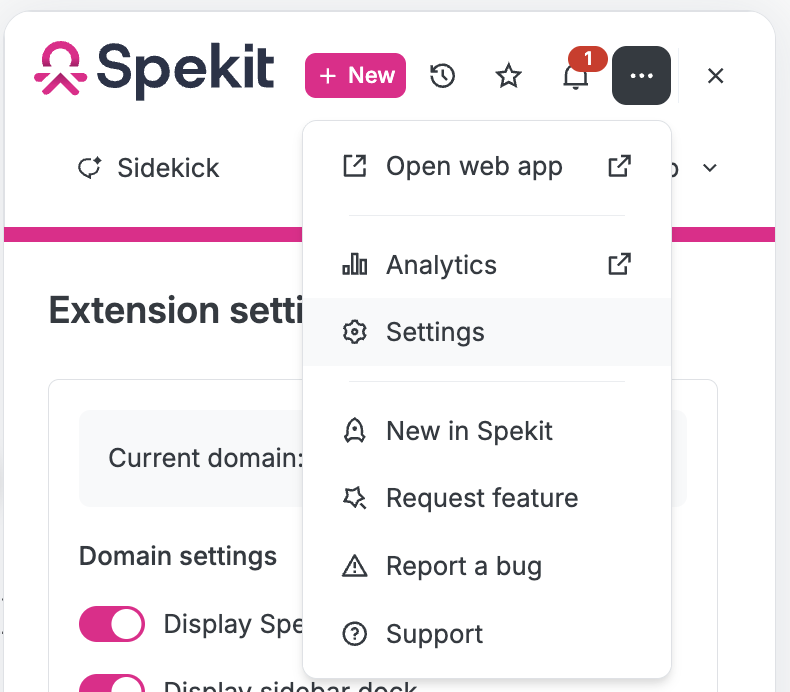Viewport: 790px width, 692px height.
Task: Click external link icon beside Analytics
Action: 619,264
